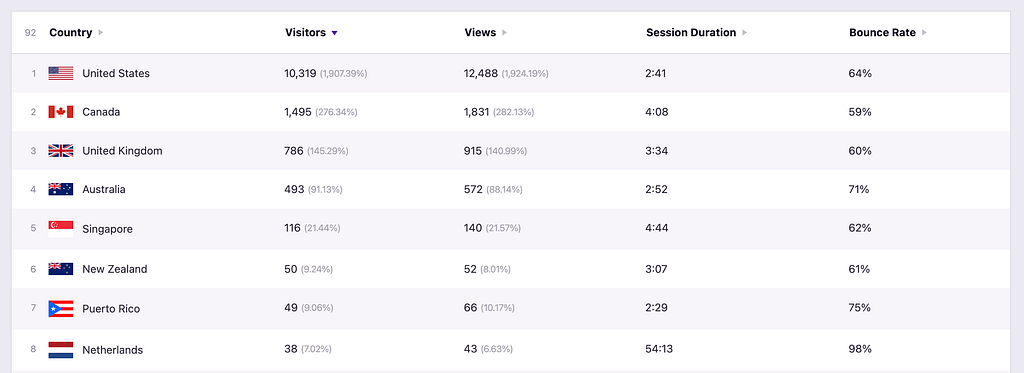Click the sort arrow beside Country
The image size is (1024, 373).
(101, 33)
